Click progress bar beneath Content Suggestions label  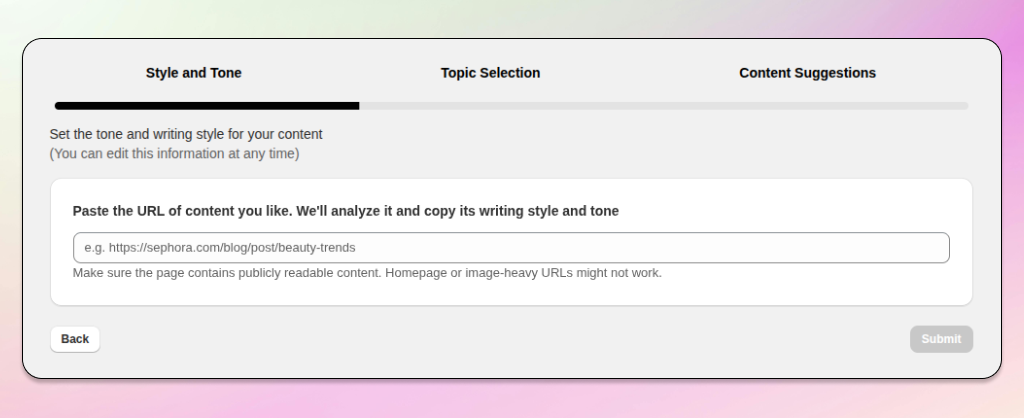(807, 105)
